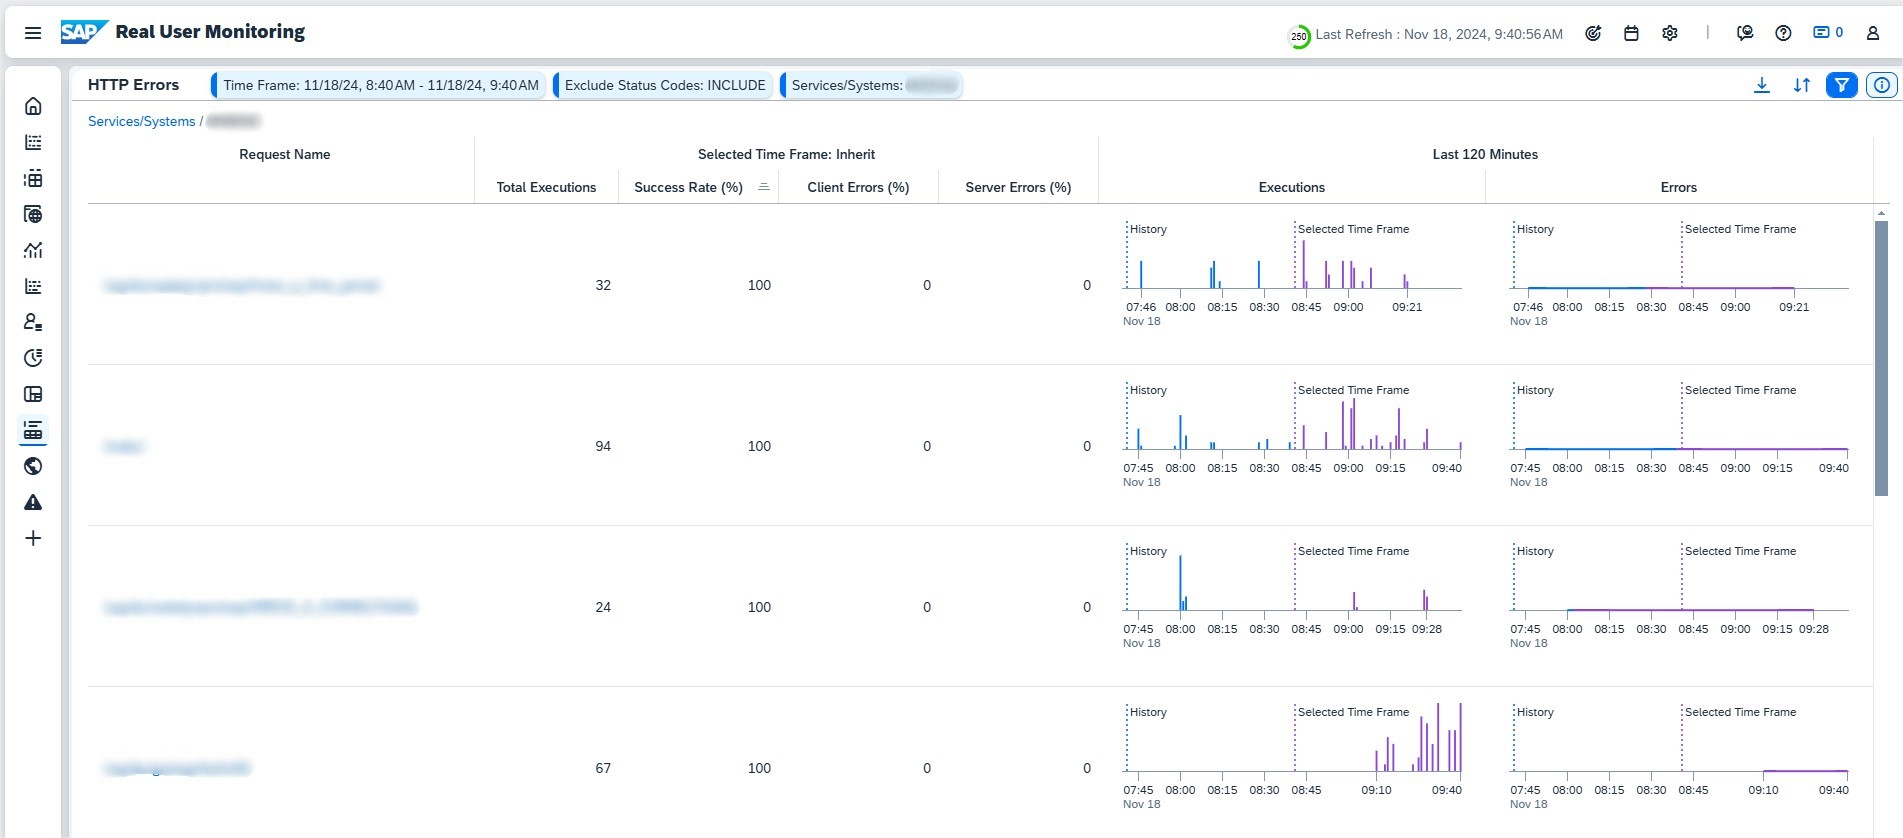1903x838 pixels.
Task: Open the settings gear icon
Action: pyautogui.click(x=1669, y=33)
